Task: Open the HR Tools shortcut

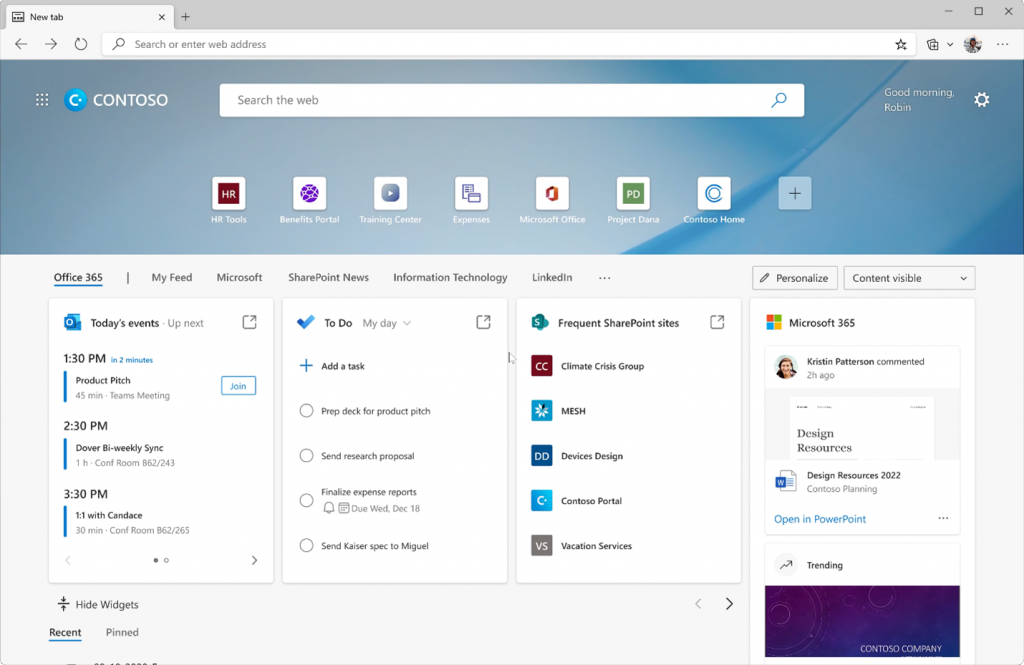Action: 228,193
